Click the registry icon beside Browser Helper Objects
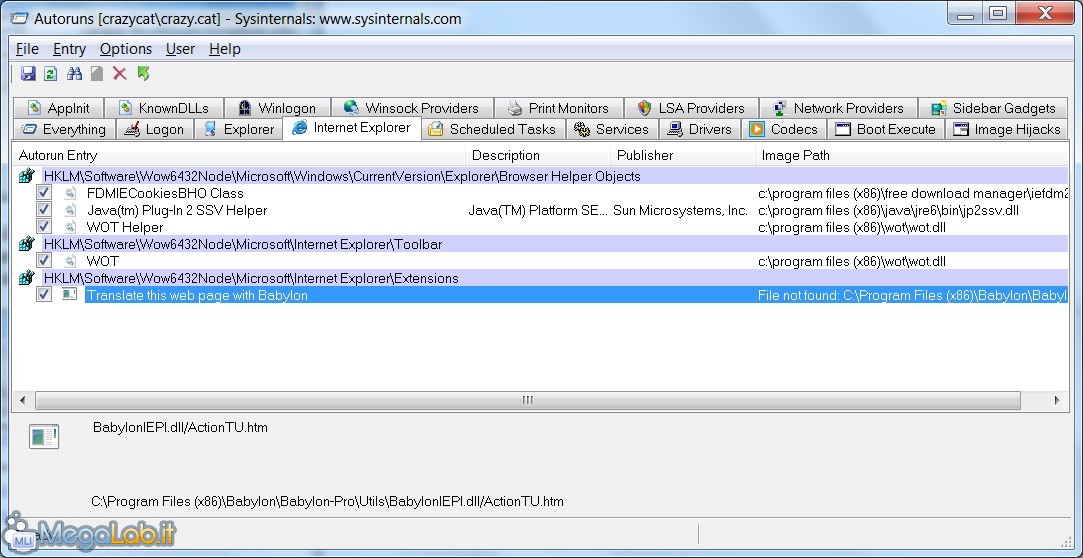This screenshot has height=558, width=1083. (27, 176)
